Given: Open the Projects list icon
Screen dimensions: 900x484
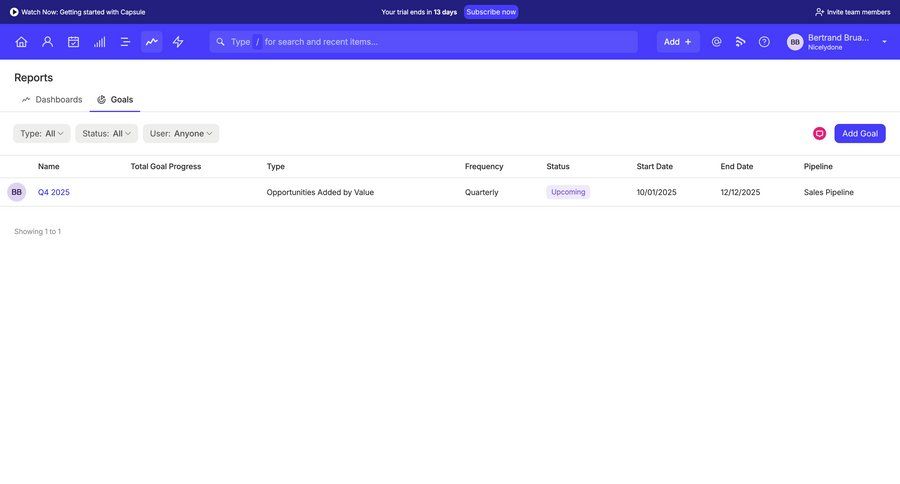Looking at the screenshot, I should pos(125,42).
